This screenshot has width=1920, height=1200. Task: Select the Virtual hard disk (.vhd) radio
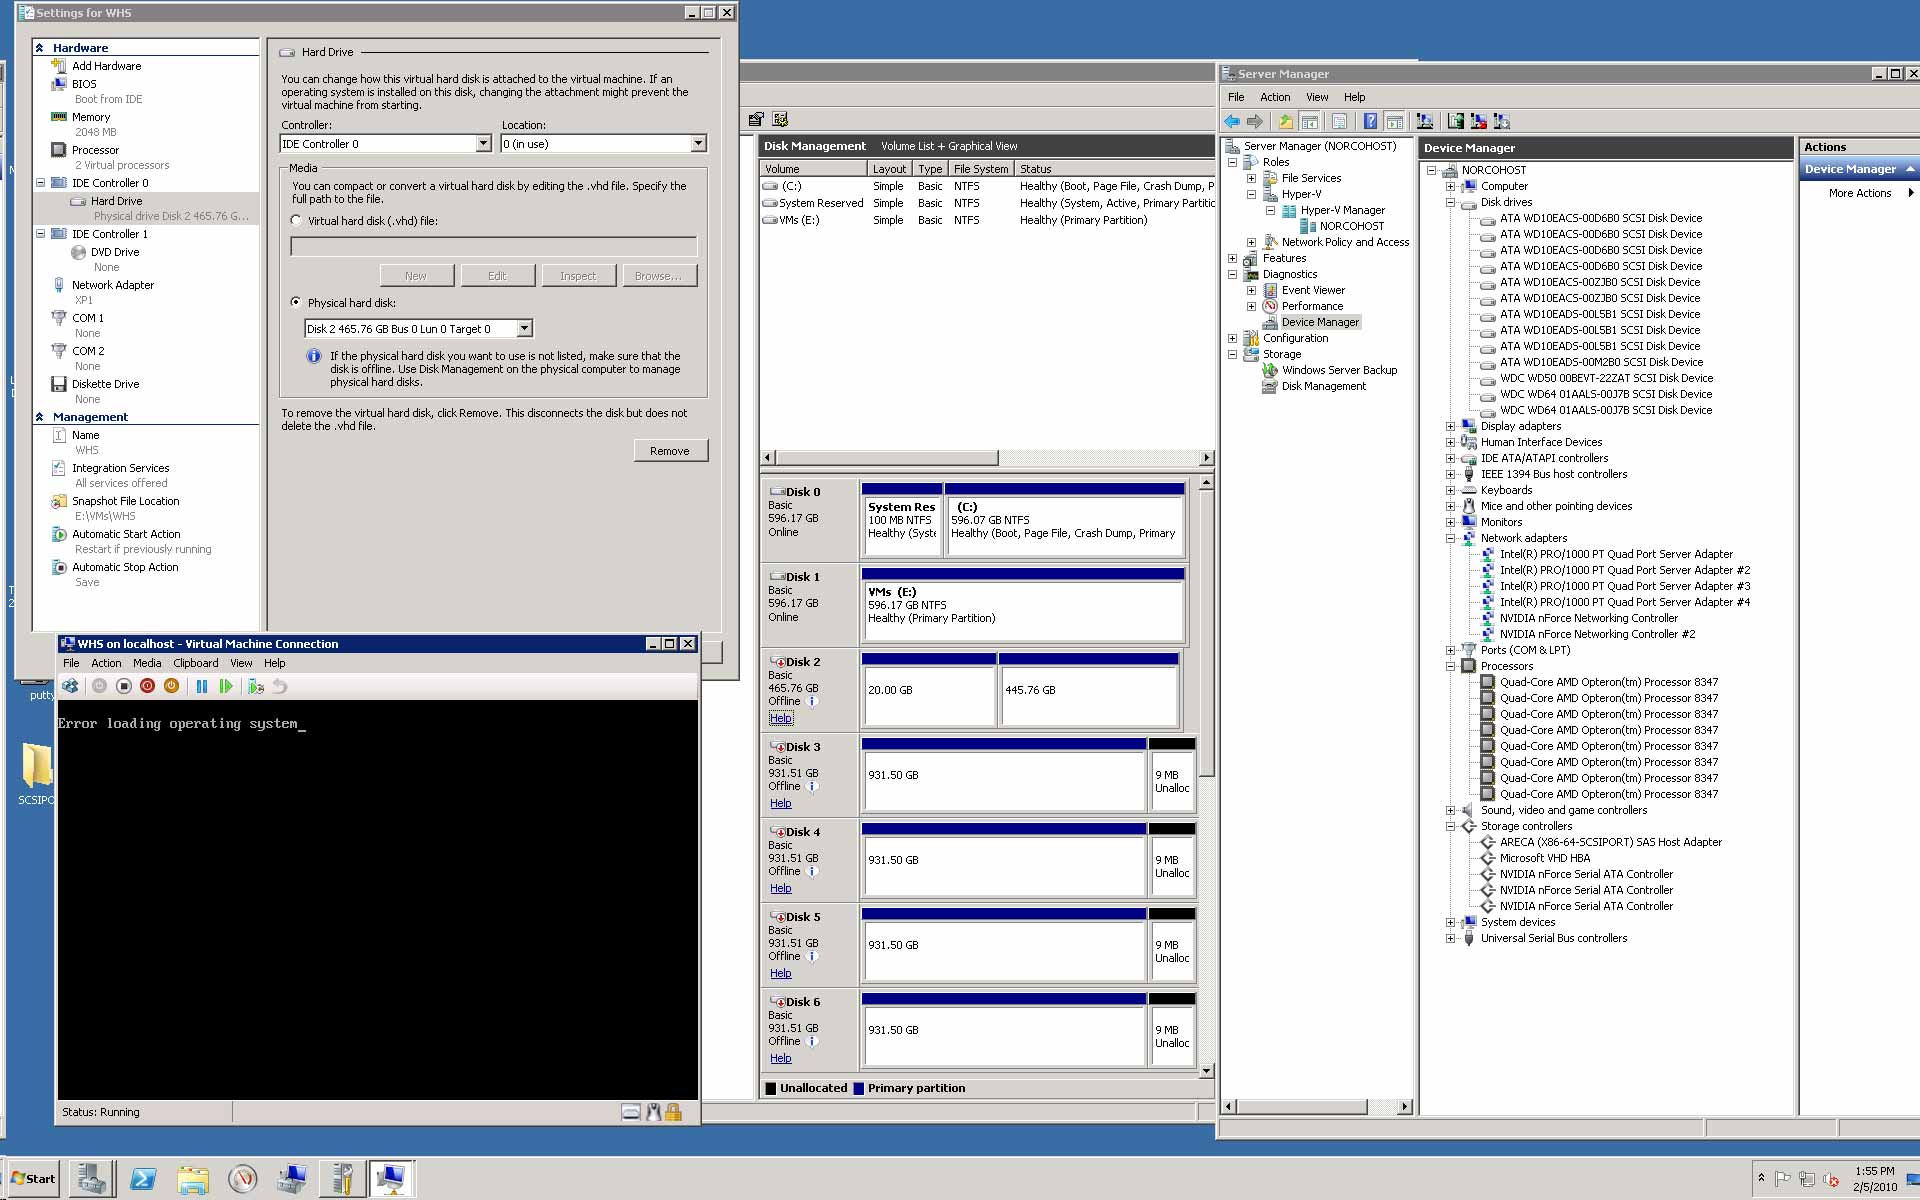pos(296,220)
